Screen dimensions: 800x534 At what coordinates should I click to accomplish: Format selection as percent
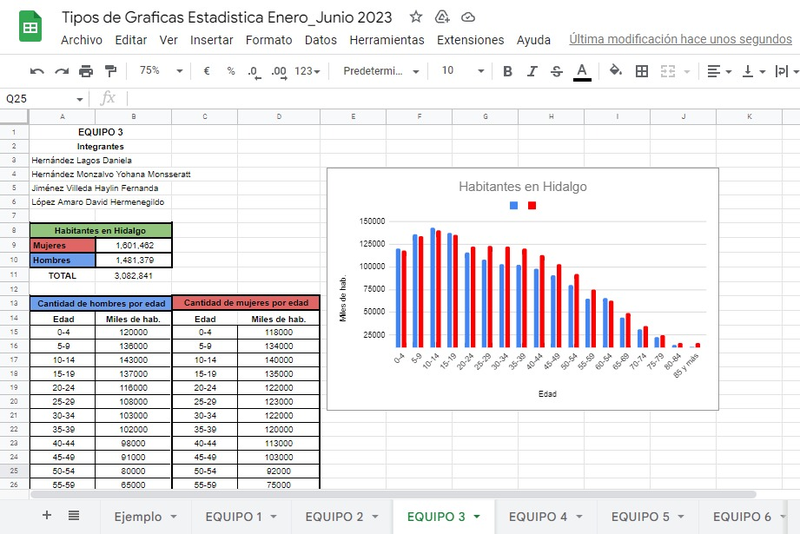231,71
